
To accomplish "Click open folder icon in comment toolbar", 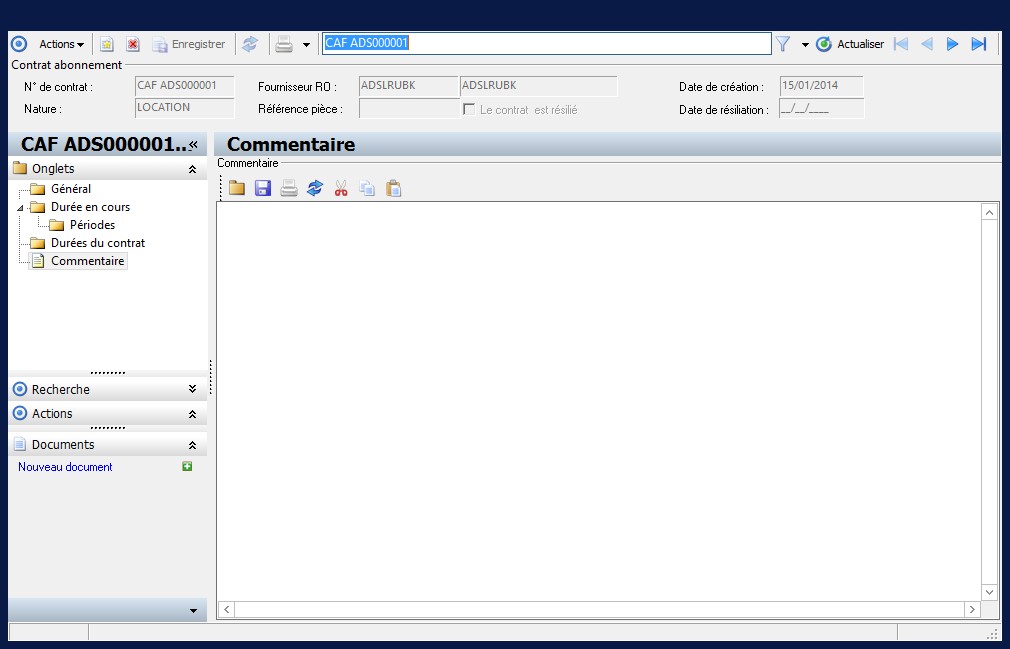I will point(237,188).
